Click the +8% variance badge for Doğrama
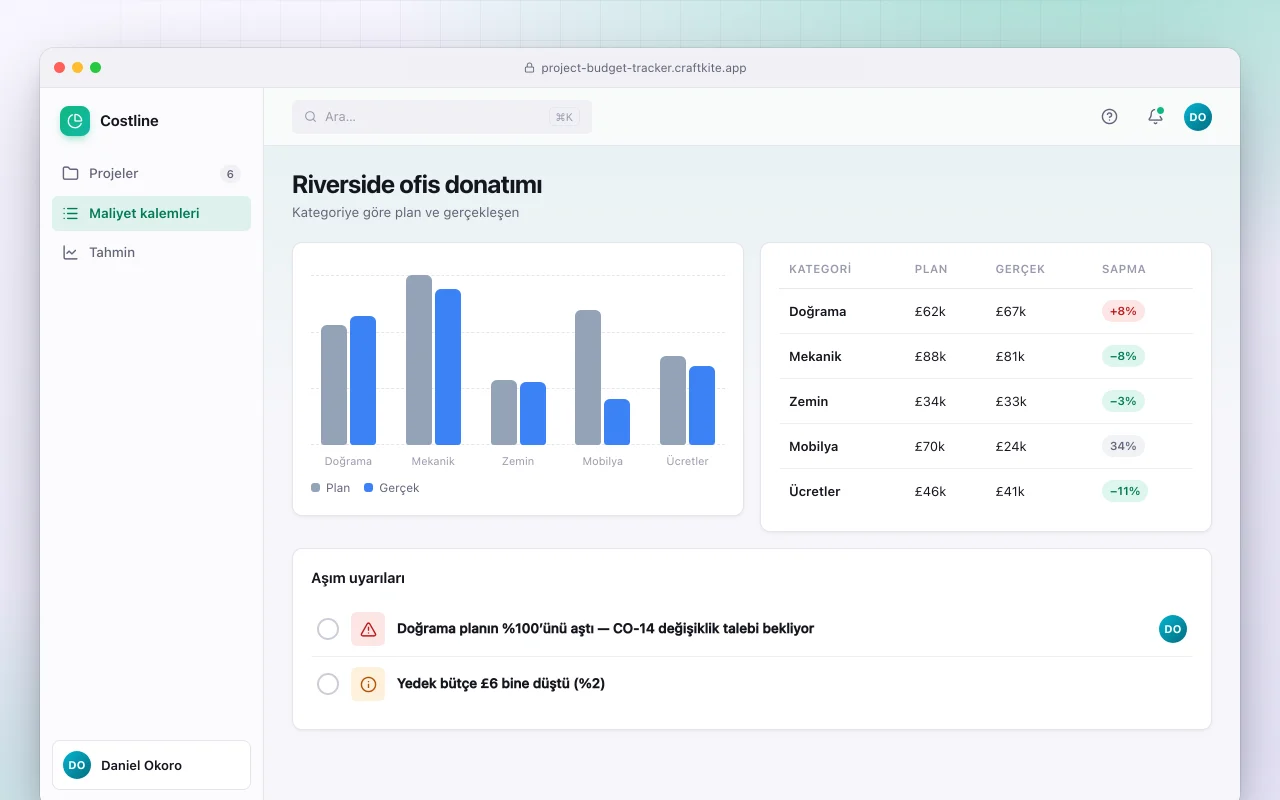Screen dimensions: 1280x800 pos(1123,311)
